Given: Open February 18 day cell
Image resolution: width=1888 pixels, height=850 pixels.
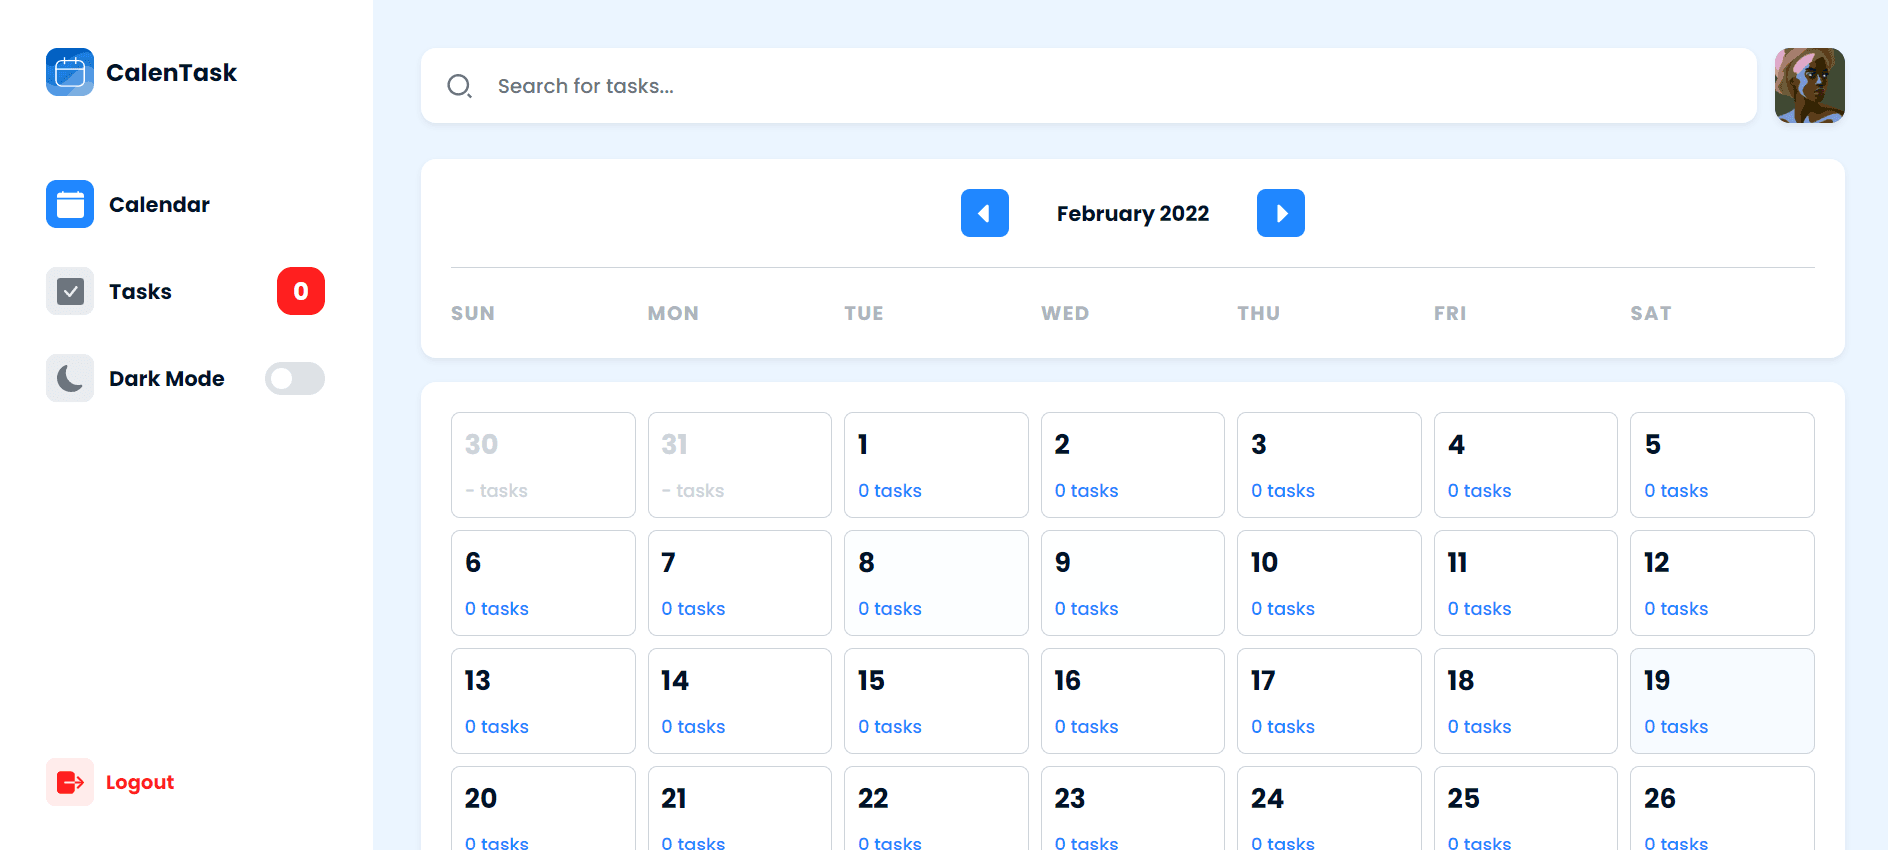Looking at the screenshot, I should 1526,701.
